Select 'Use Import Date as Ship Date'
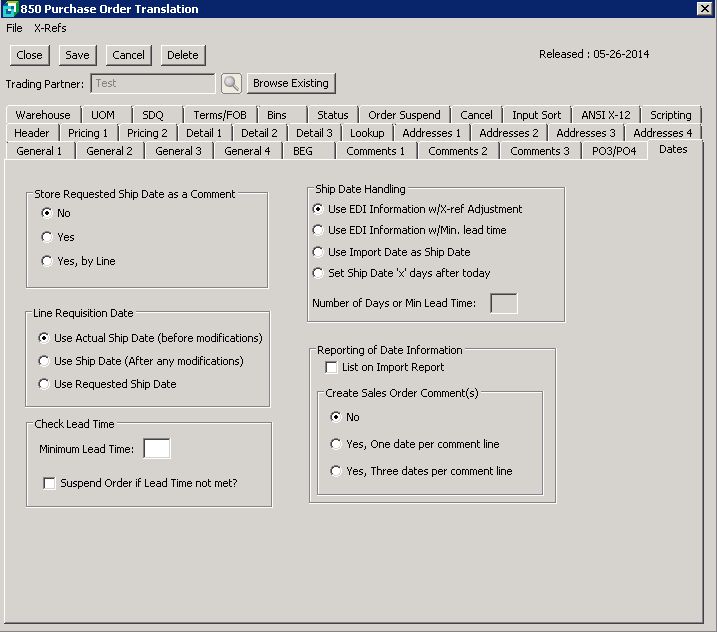717x632 pixels. click(318, 252)
